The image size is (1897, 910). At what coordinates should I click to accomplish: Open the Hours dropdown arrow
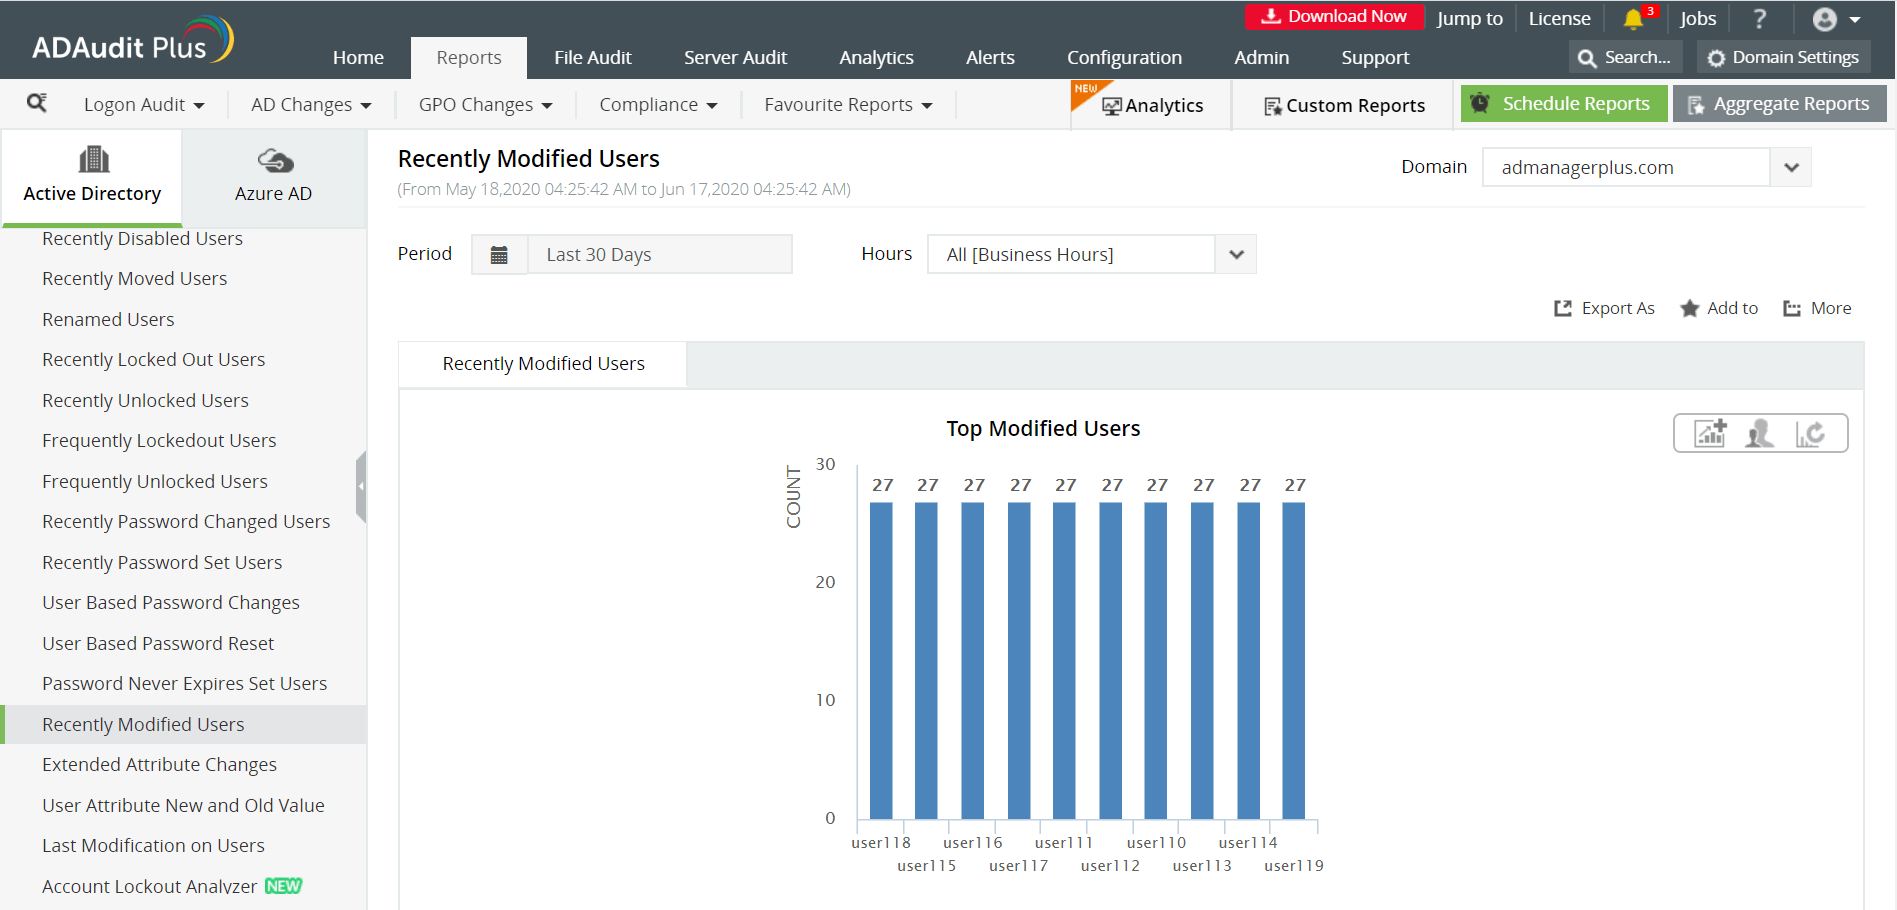1236,254
